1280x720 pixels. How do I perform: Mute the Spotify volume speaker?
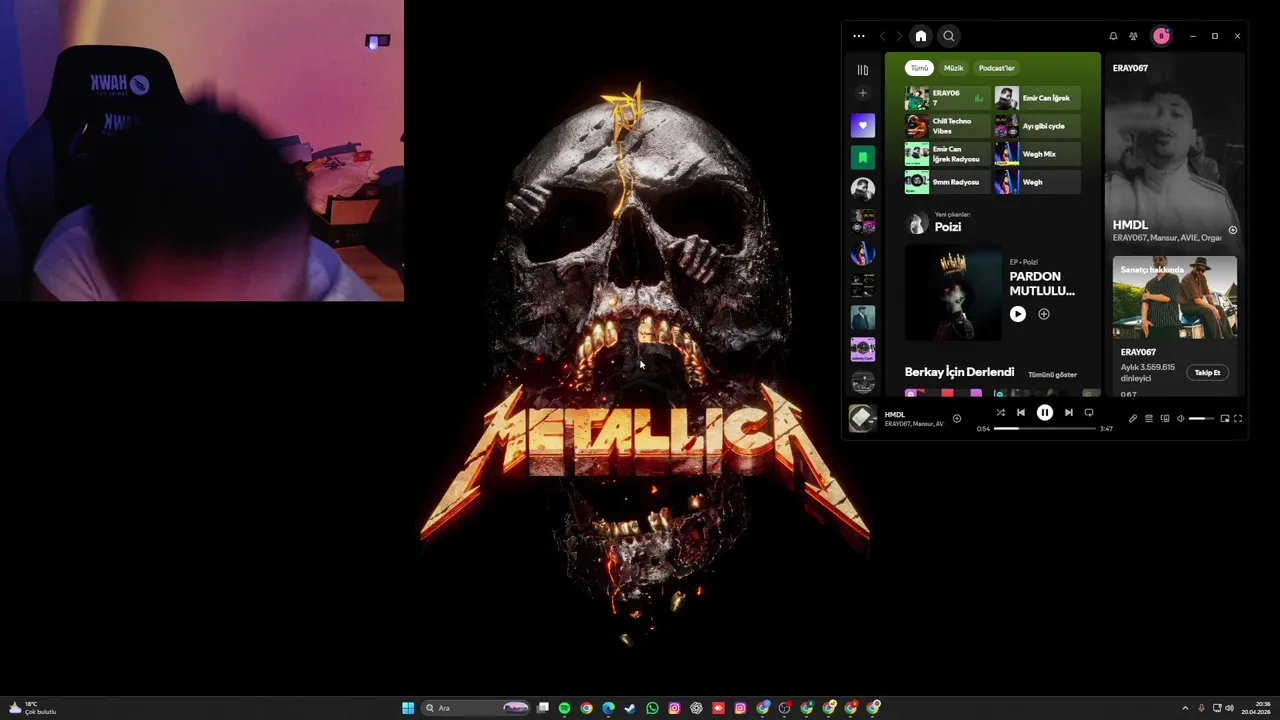point(1180,419)
